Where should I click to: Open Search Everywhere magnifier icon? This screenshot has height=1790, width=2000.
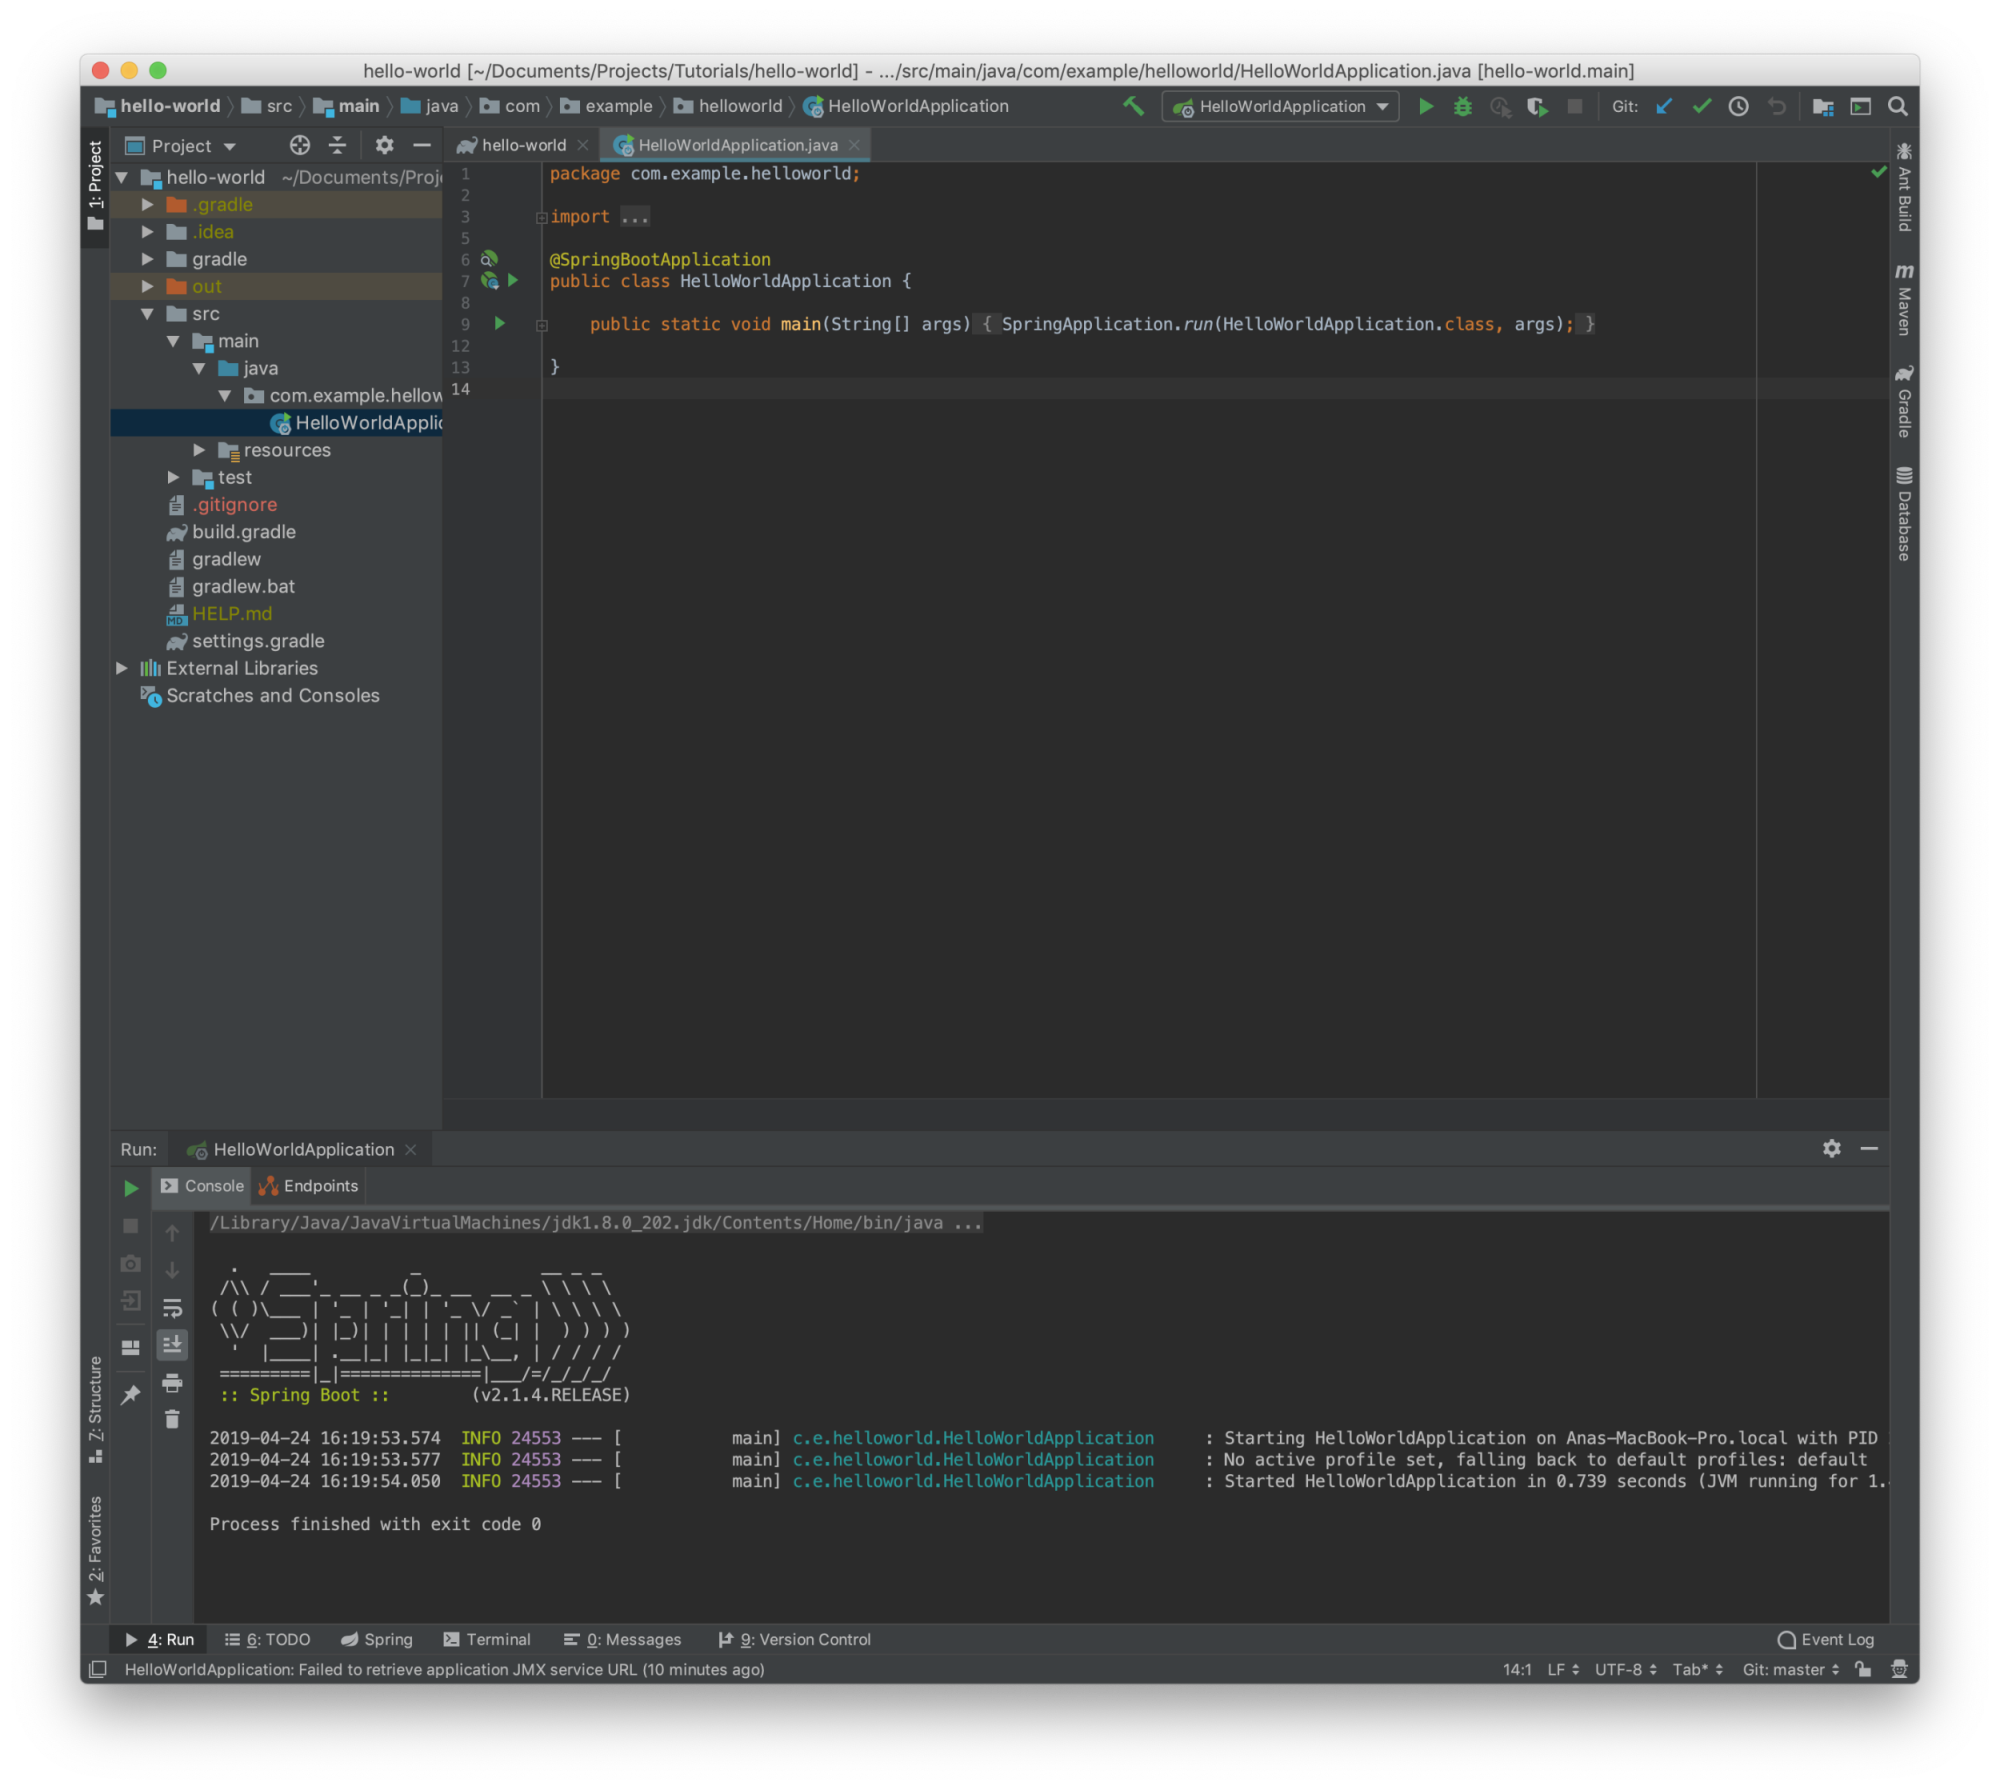click(x=1897, y=106)
